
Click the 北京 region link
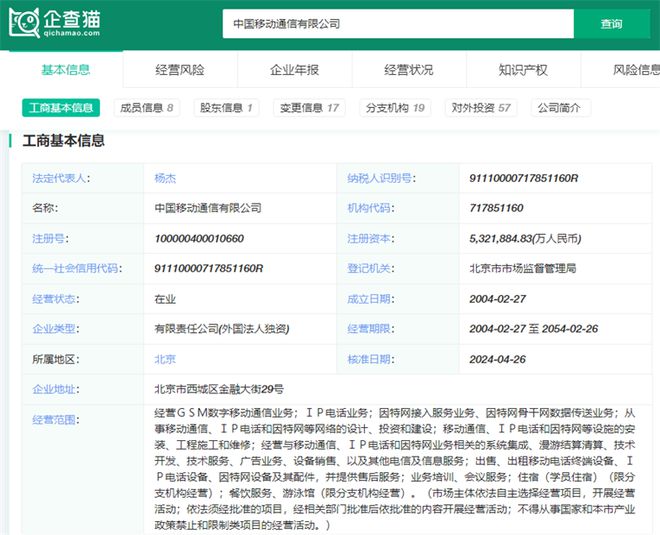point(165,359)
